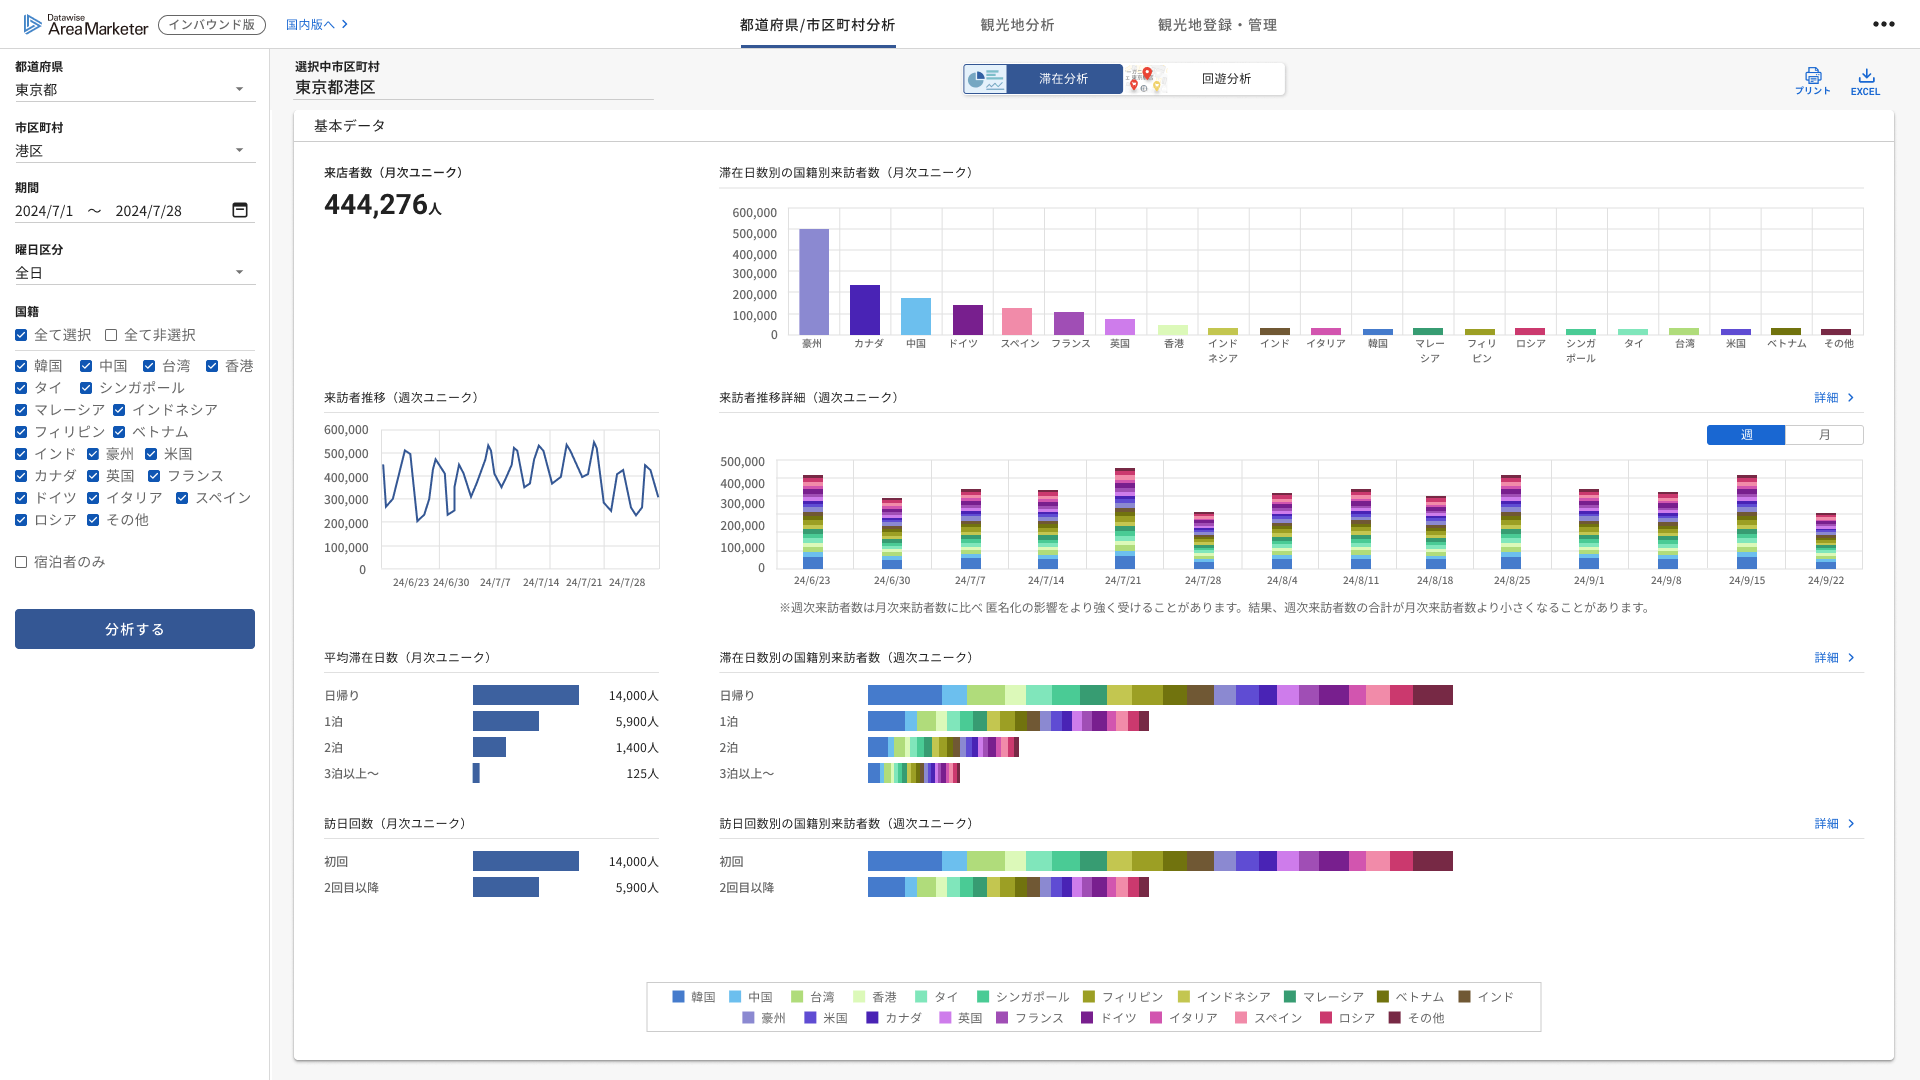1920x1080 pixels.
Task: Click the ロシア legend color square
Action: click(1325, 1018)
